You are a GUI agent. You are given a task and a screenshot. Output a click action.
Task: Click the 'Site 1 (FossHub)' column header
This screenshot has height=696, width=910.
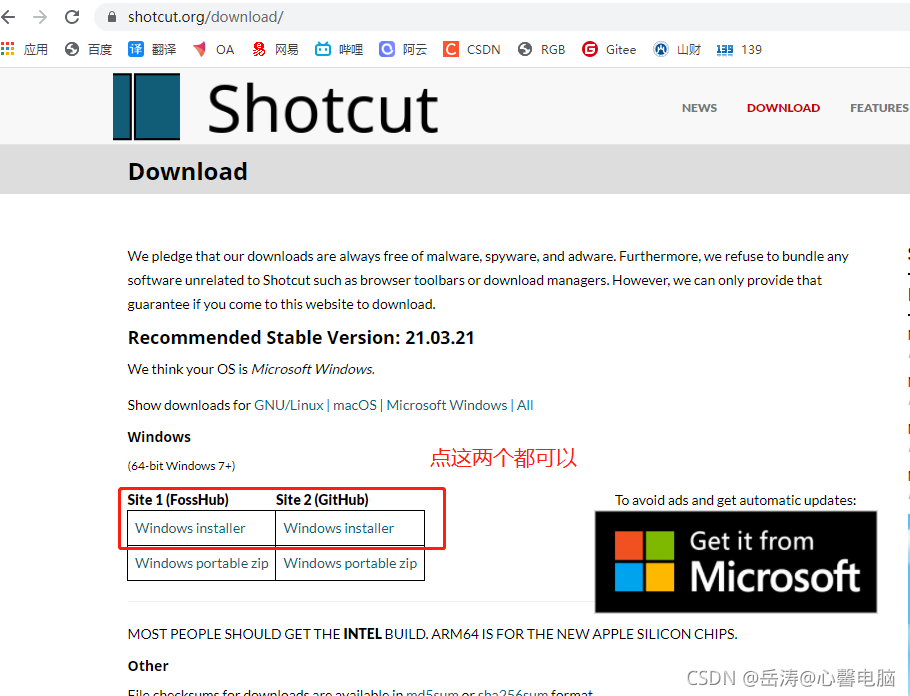(178, 500)
